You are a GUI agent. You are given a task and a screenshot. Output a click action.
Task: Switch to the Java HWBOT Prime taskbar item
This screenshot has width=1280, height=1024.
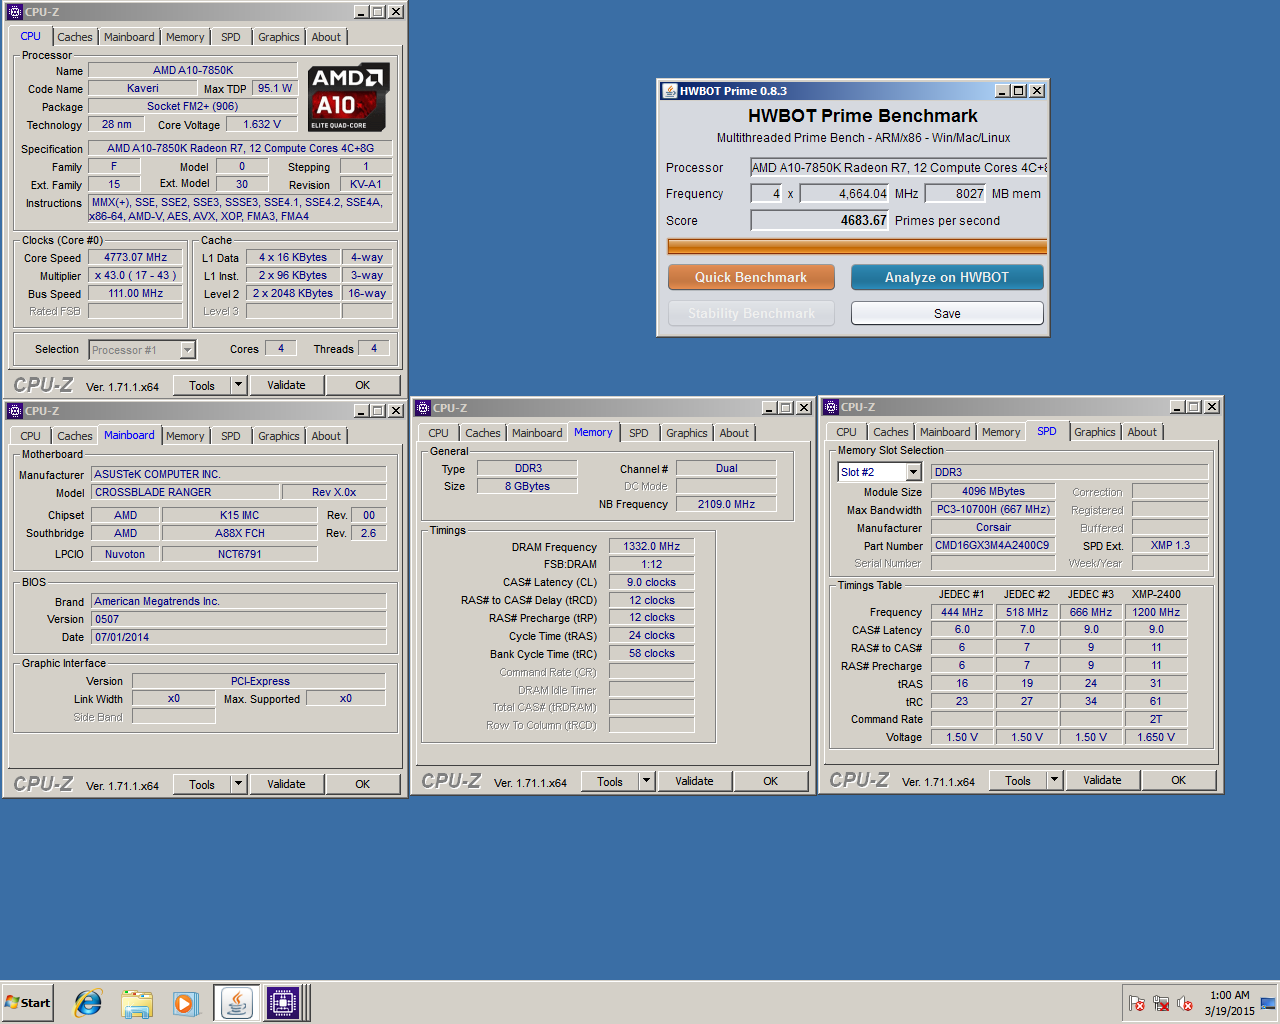pos(237,1003)
